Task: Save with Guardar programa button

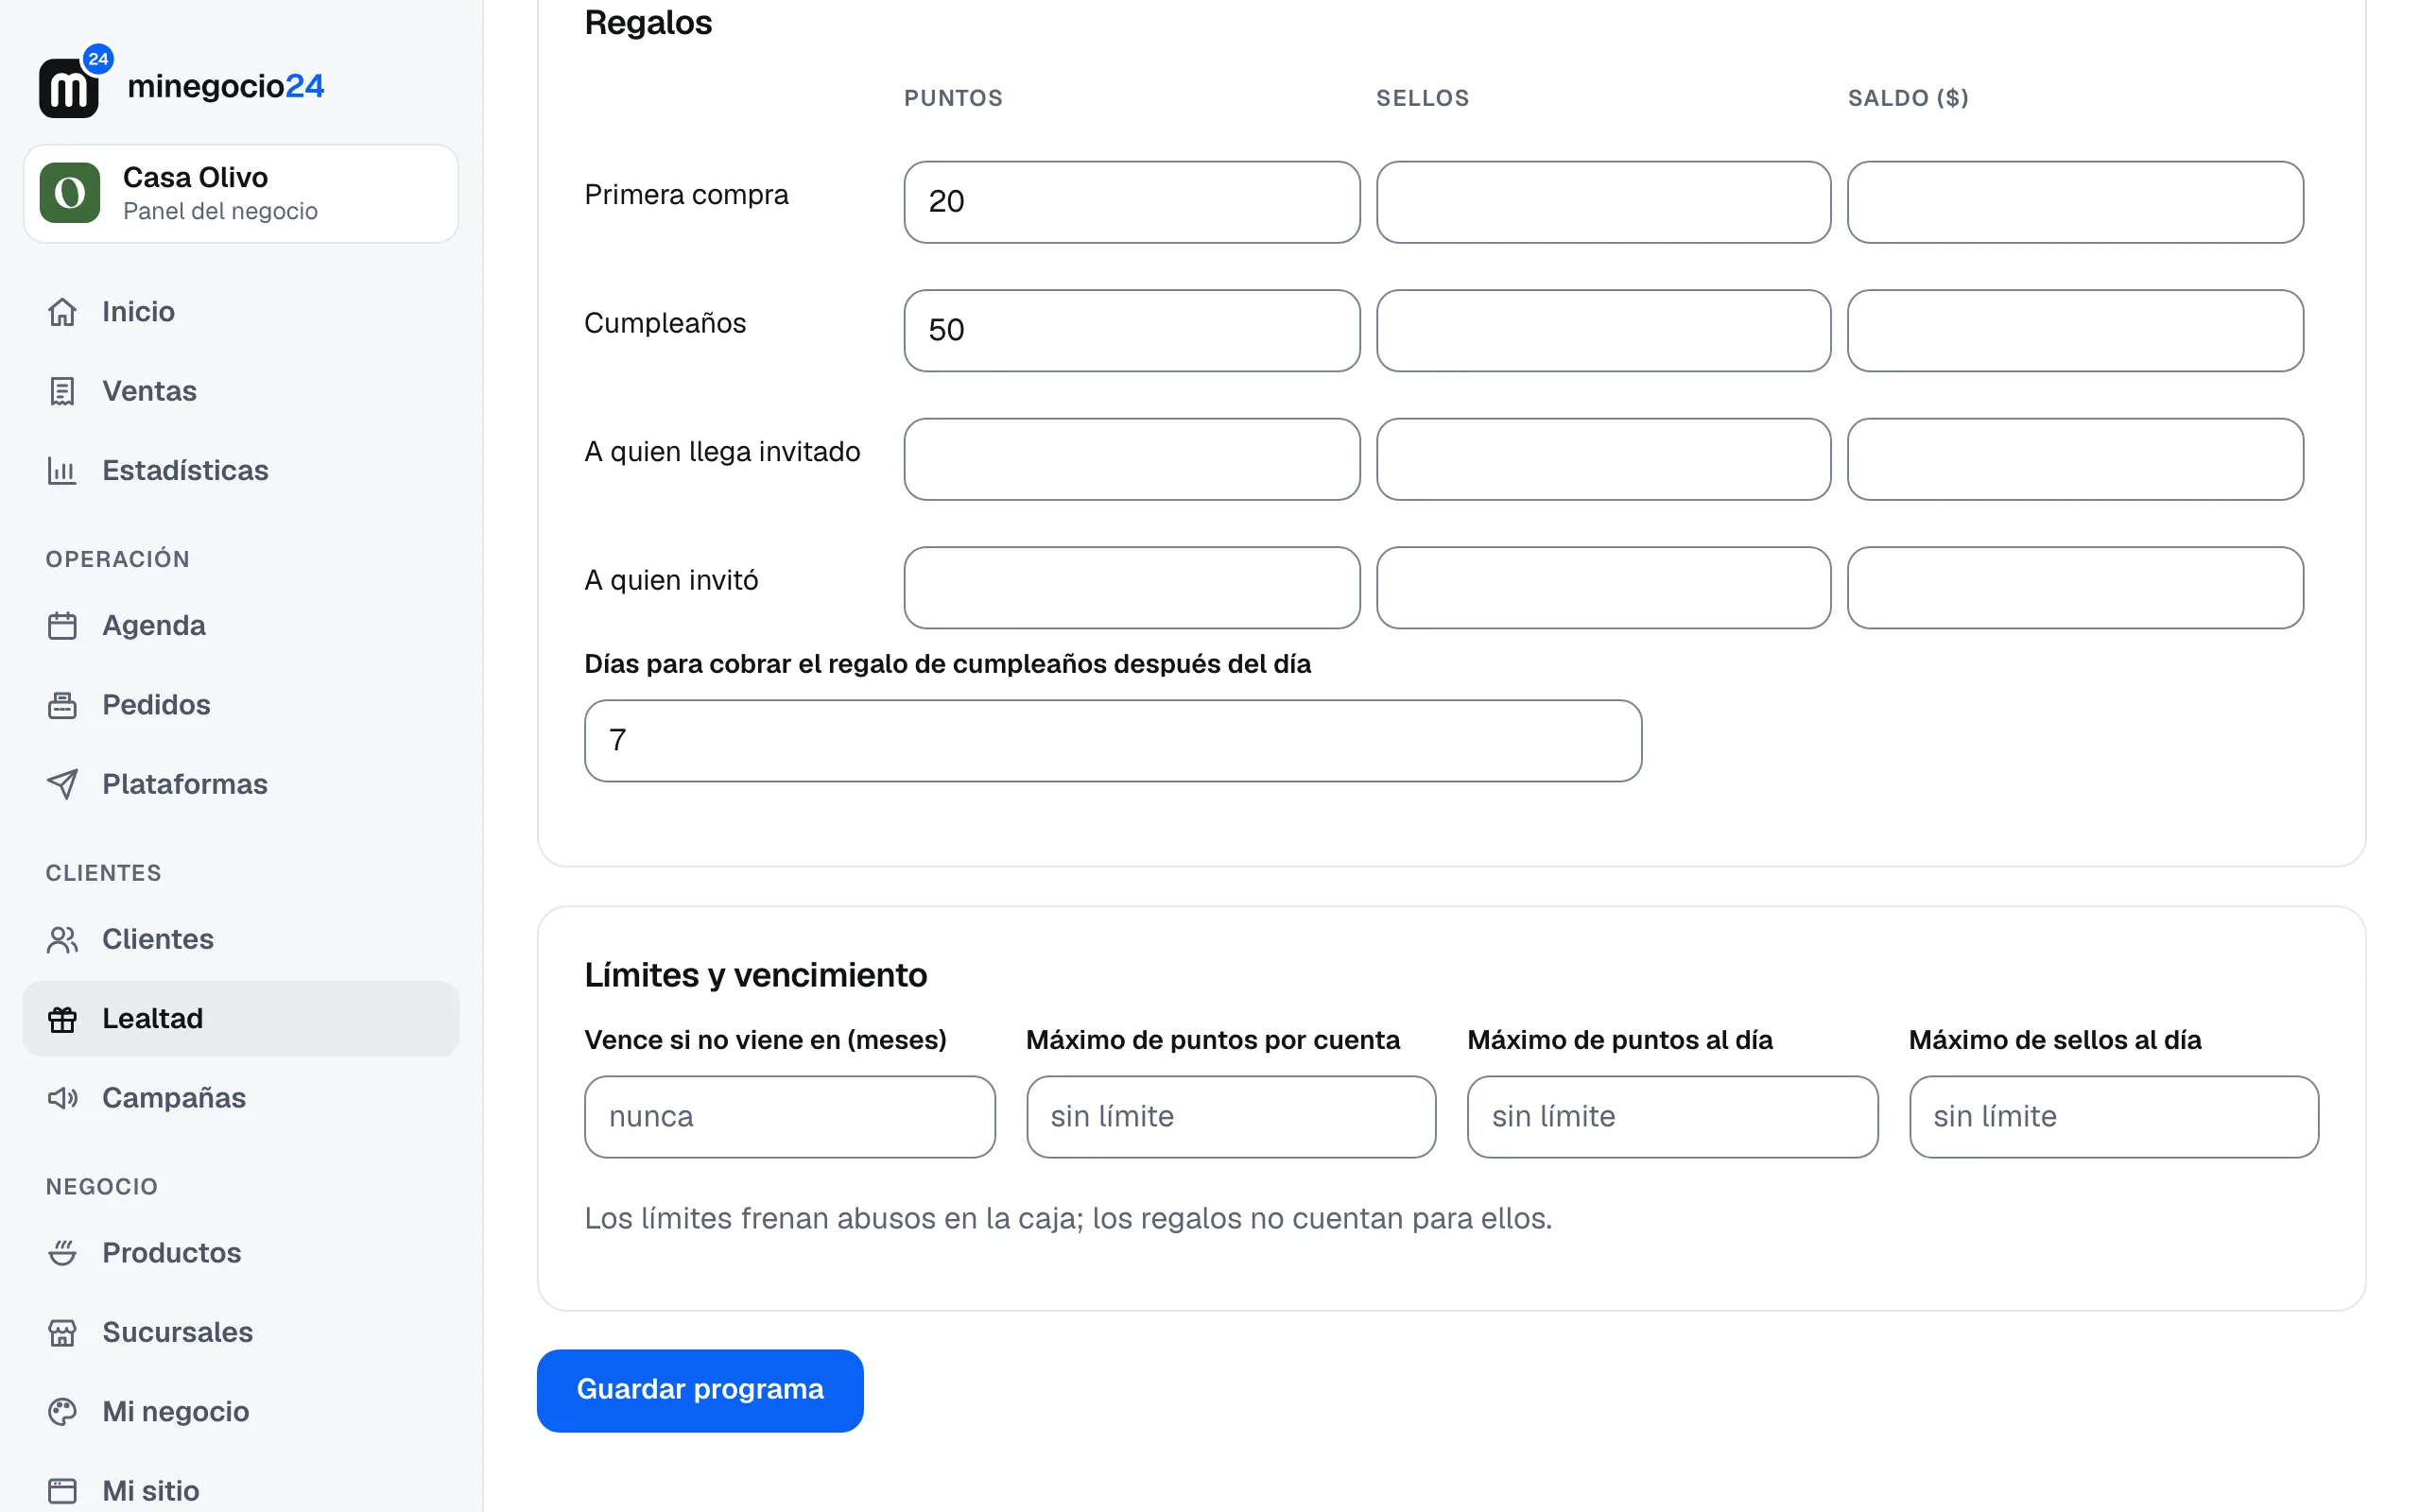Action: click(x=700, y=1390)
